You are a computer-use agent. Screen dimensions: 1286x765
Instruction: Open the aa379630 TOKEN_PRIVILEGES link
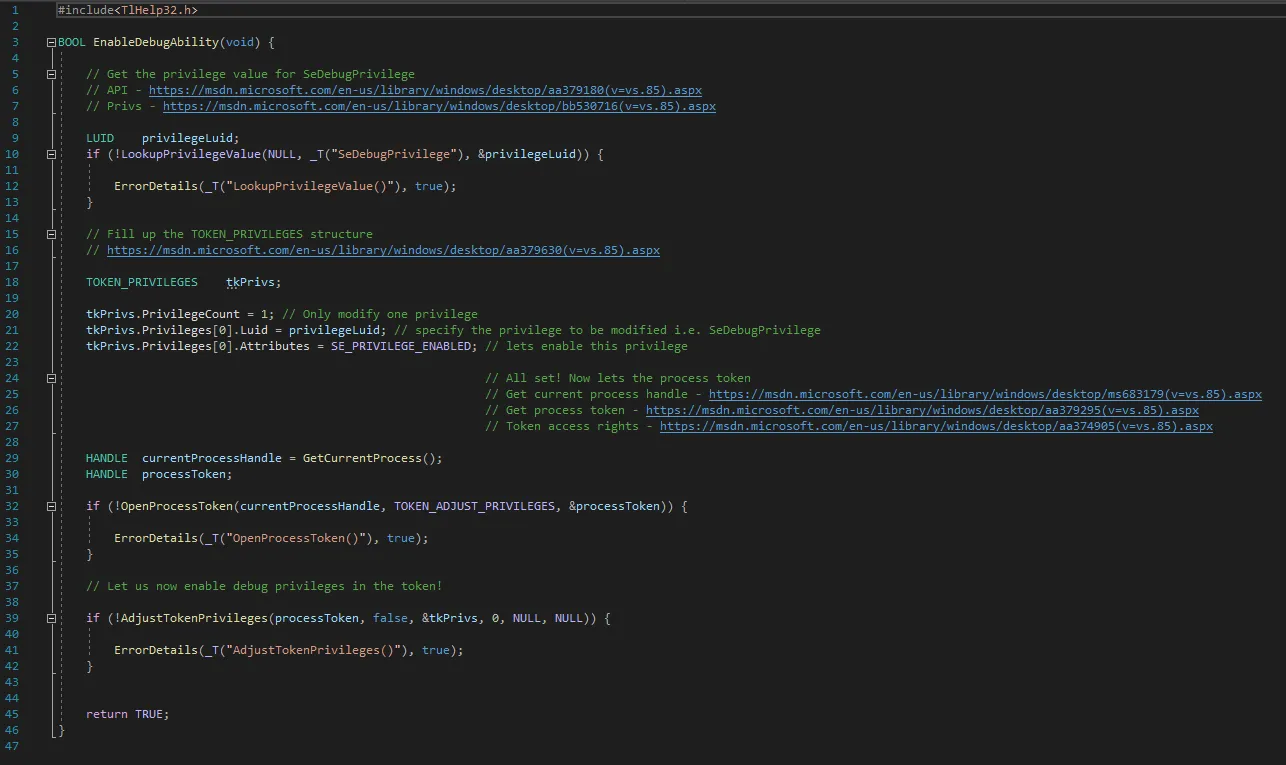tap(380, 249)
